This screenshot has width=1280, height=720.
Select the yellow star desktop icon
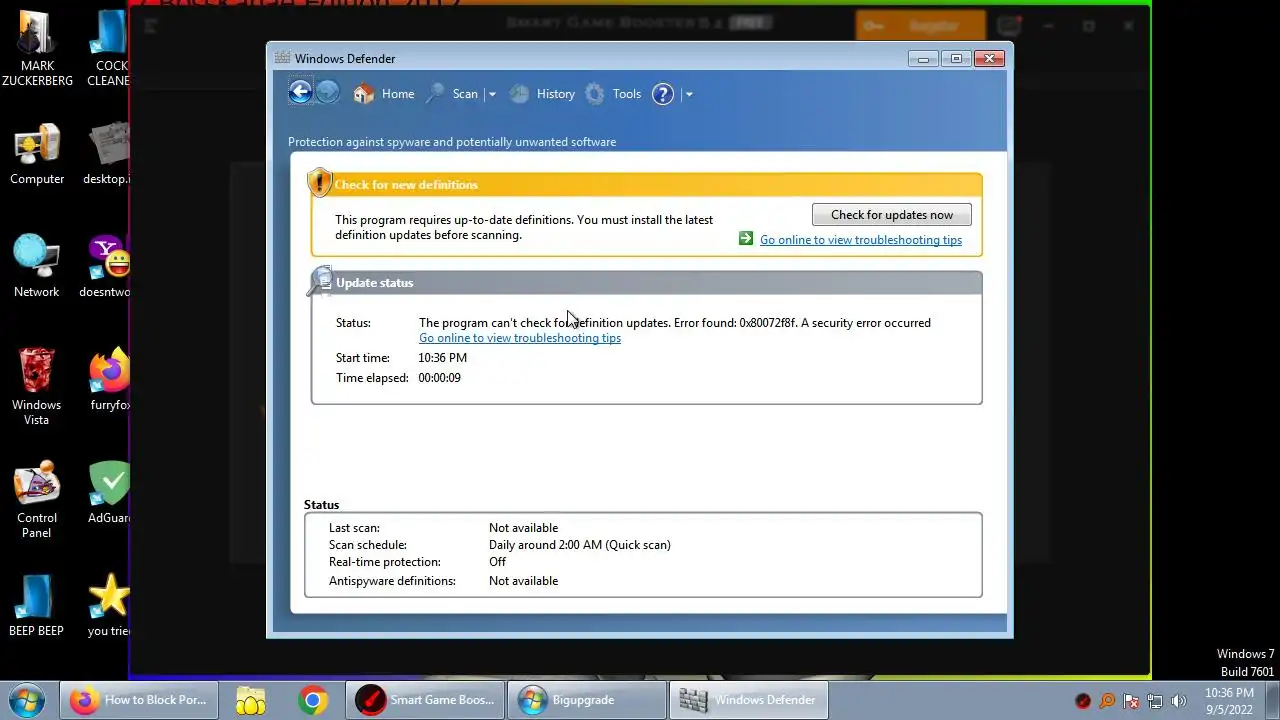[108, 605]
